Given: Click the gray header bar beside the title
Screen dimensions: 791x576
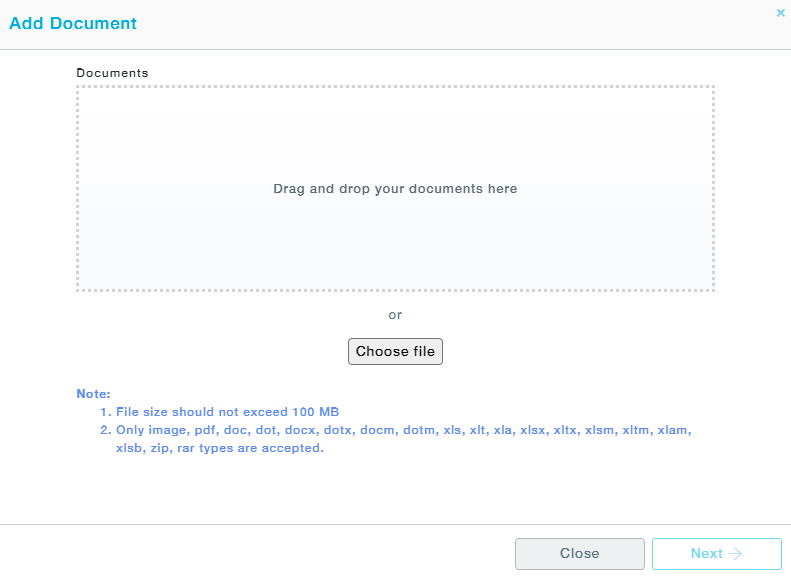Looking at the screenshot, I should click(450, 24).
